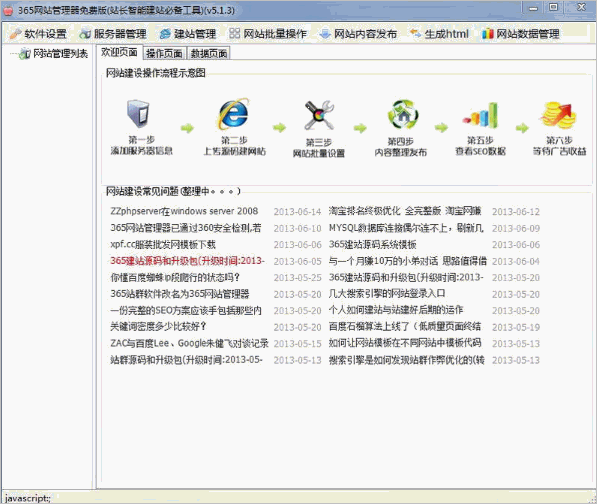Screen dimensions: 597x504
Task: Open 站群源码和升级包 2013-05 link
Action: [187, 360]
